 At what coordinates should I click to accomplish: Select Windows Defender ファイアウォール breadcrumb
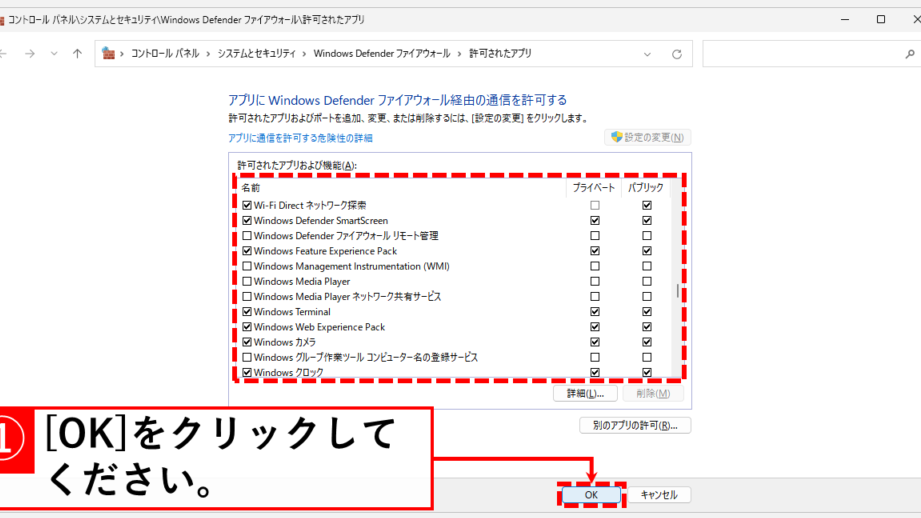click(x=381, y=54)
